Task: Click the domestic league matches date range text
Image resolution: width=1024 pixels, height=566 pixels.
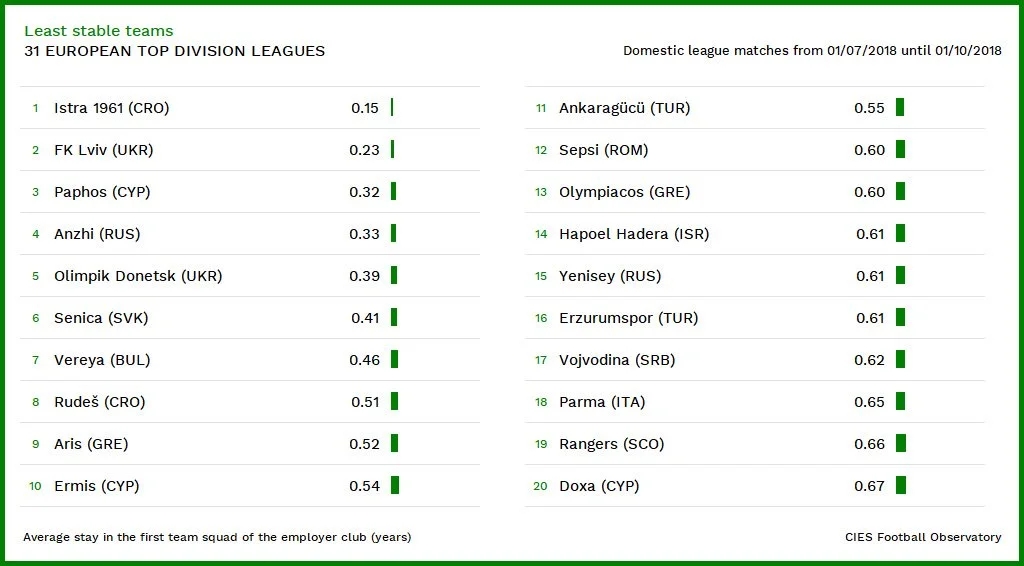Action: click(x=812, y=51)
